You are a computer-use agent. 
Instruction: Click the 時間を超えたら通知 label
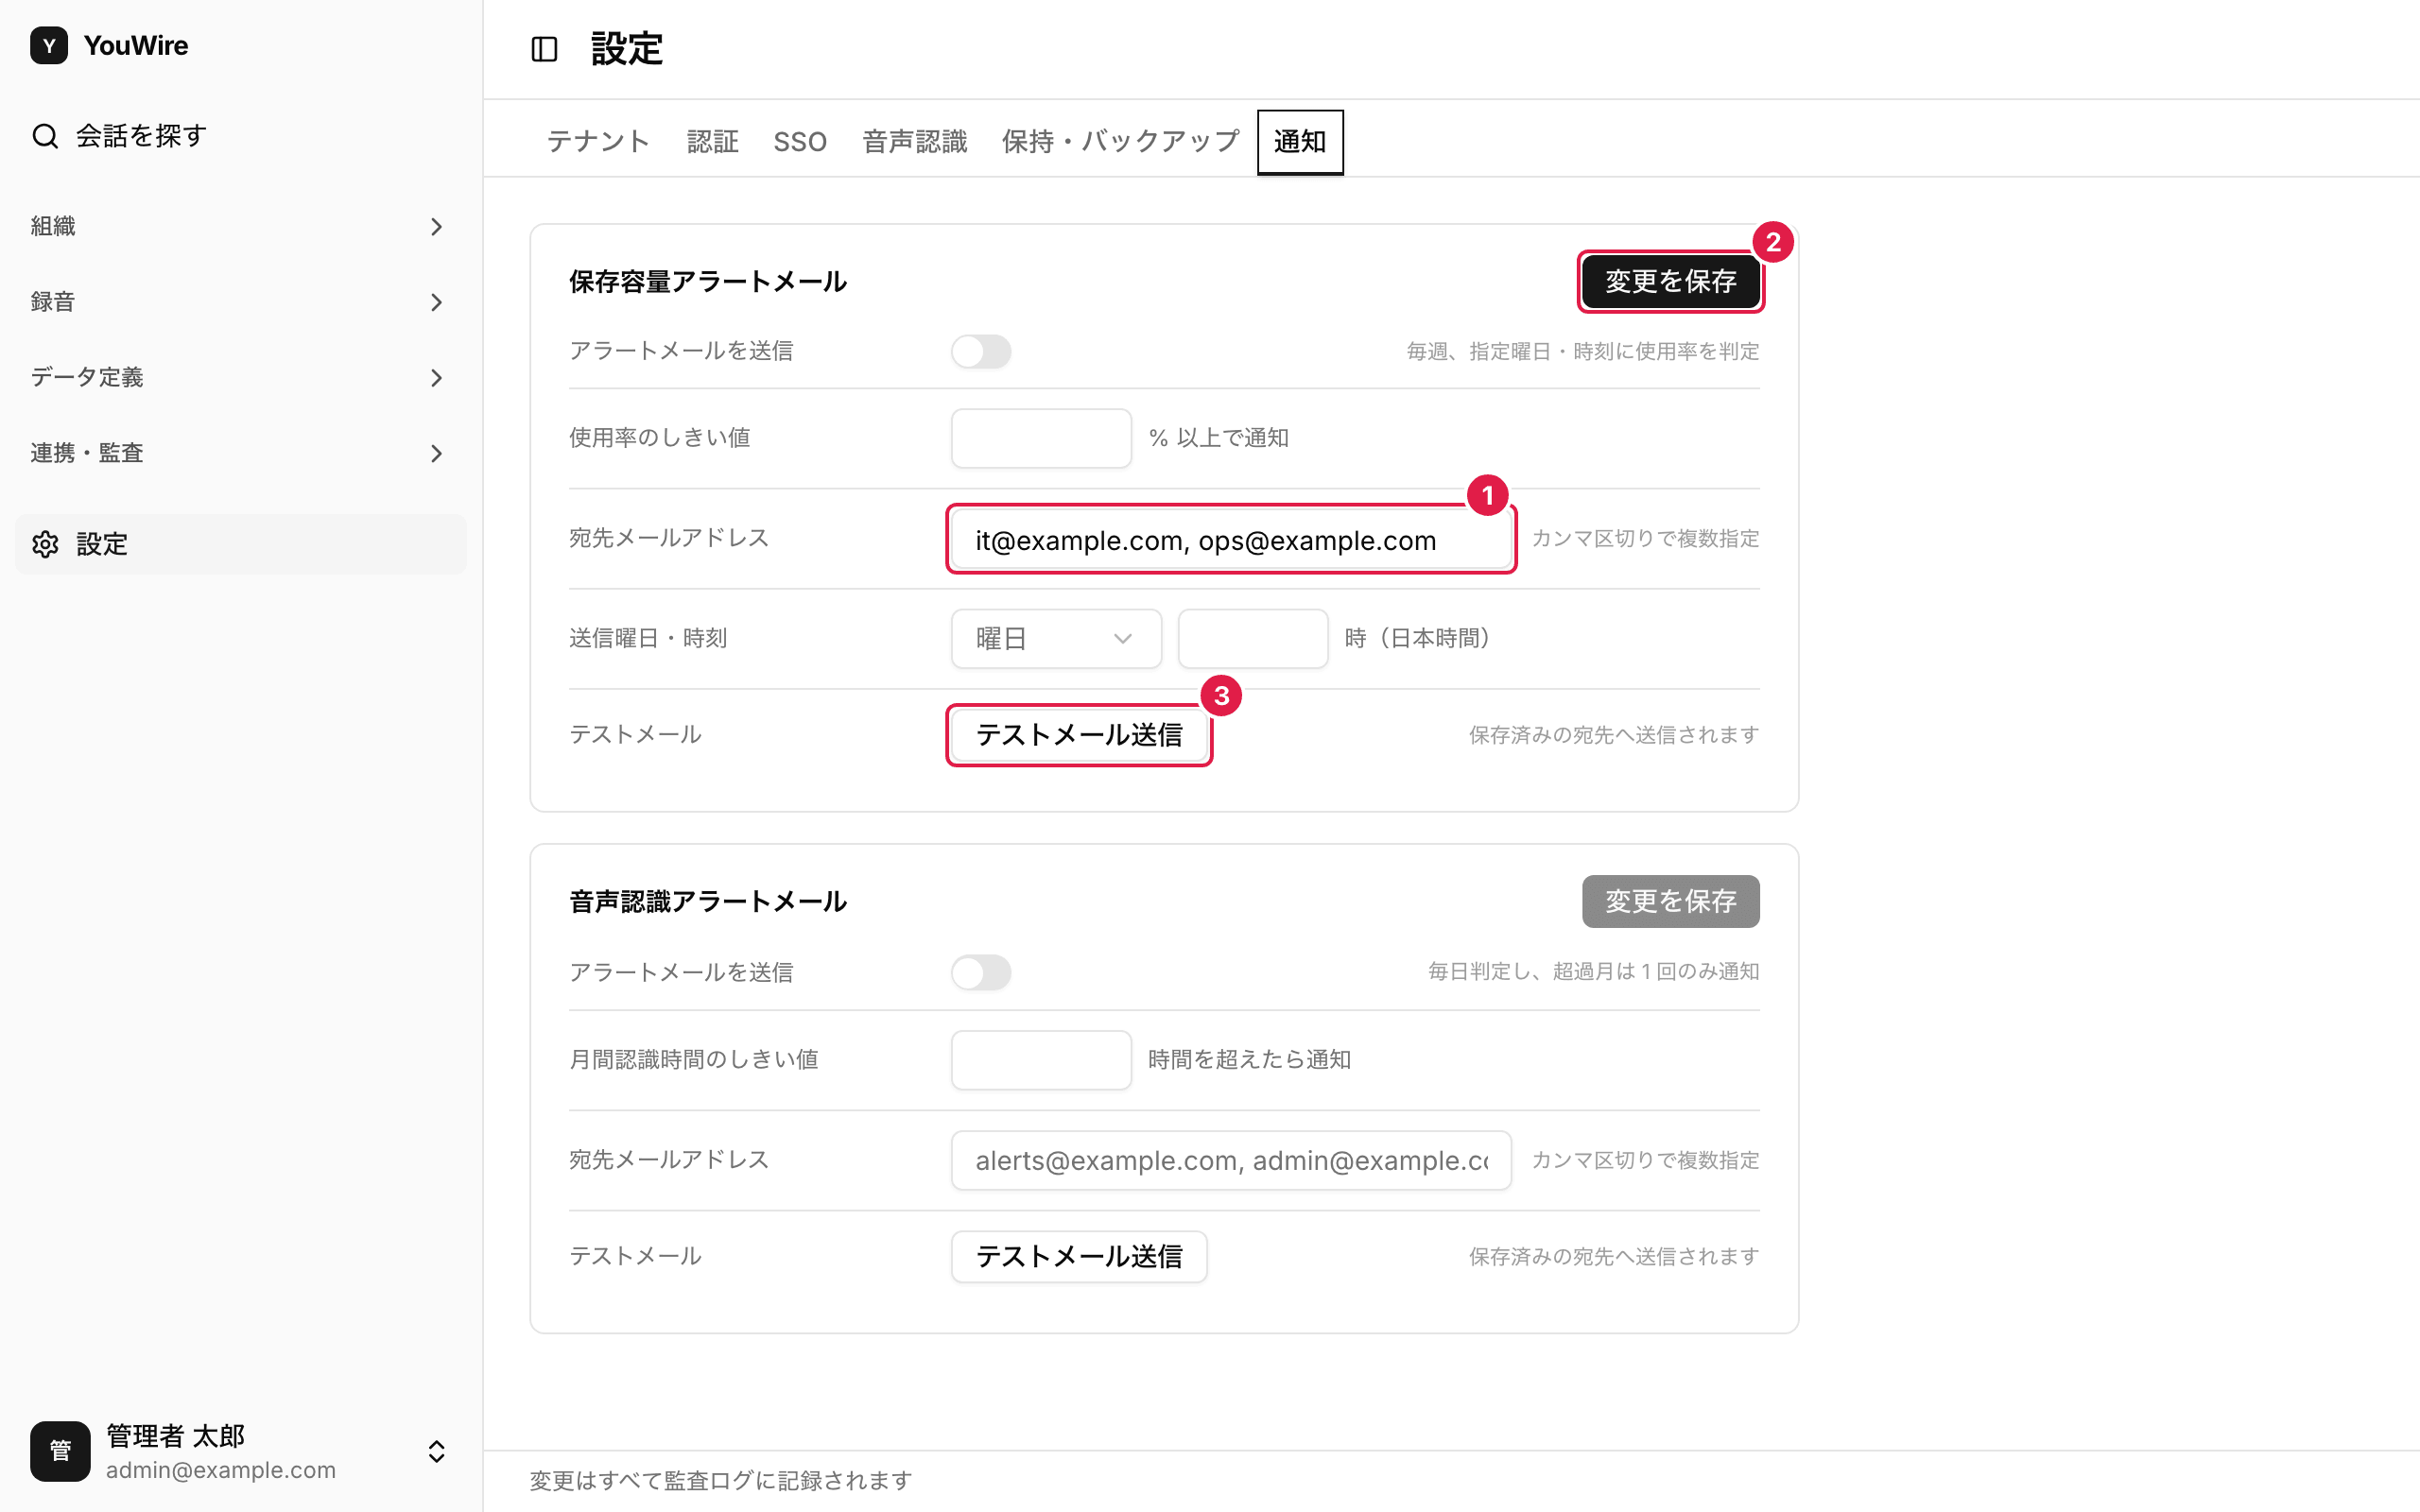coord(1250,1060)
